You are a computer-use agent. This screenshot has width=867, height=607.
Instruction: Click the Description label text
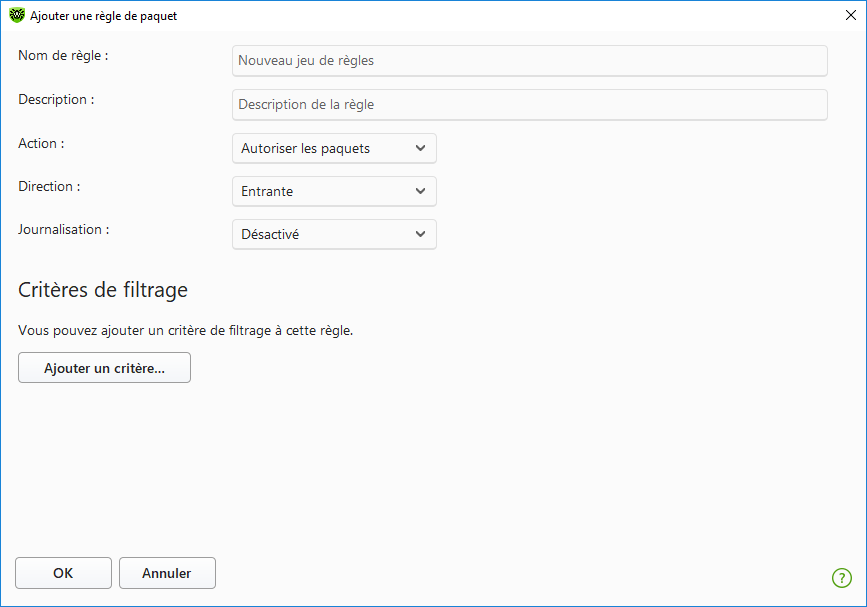coord(56,100)
